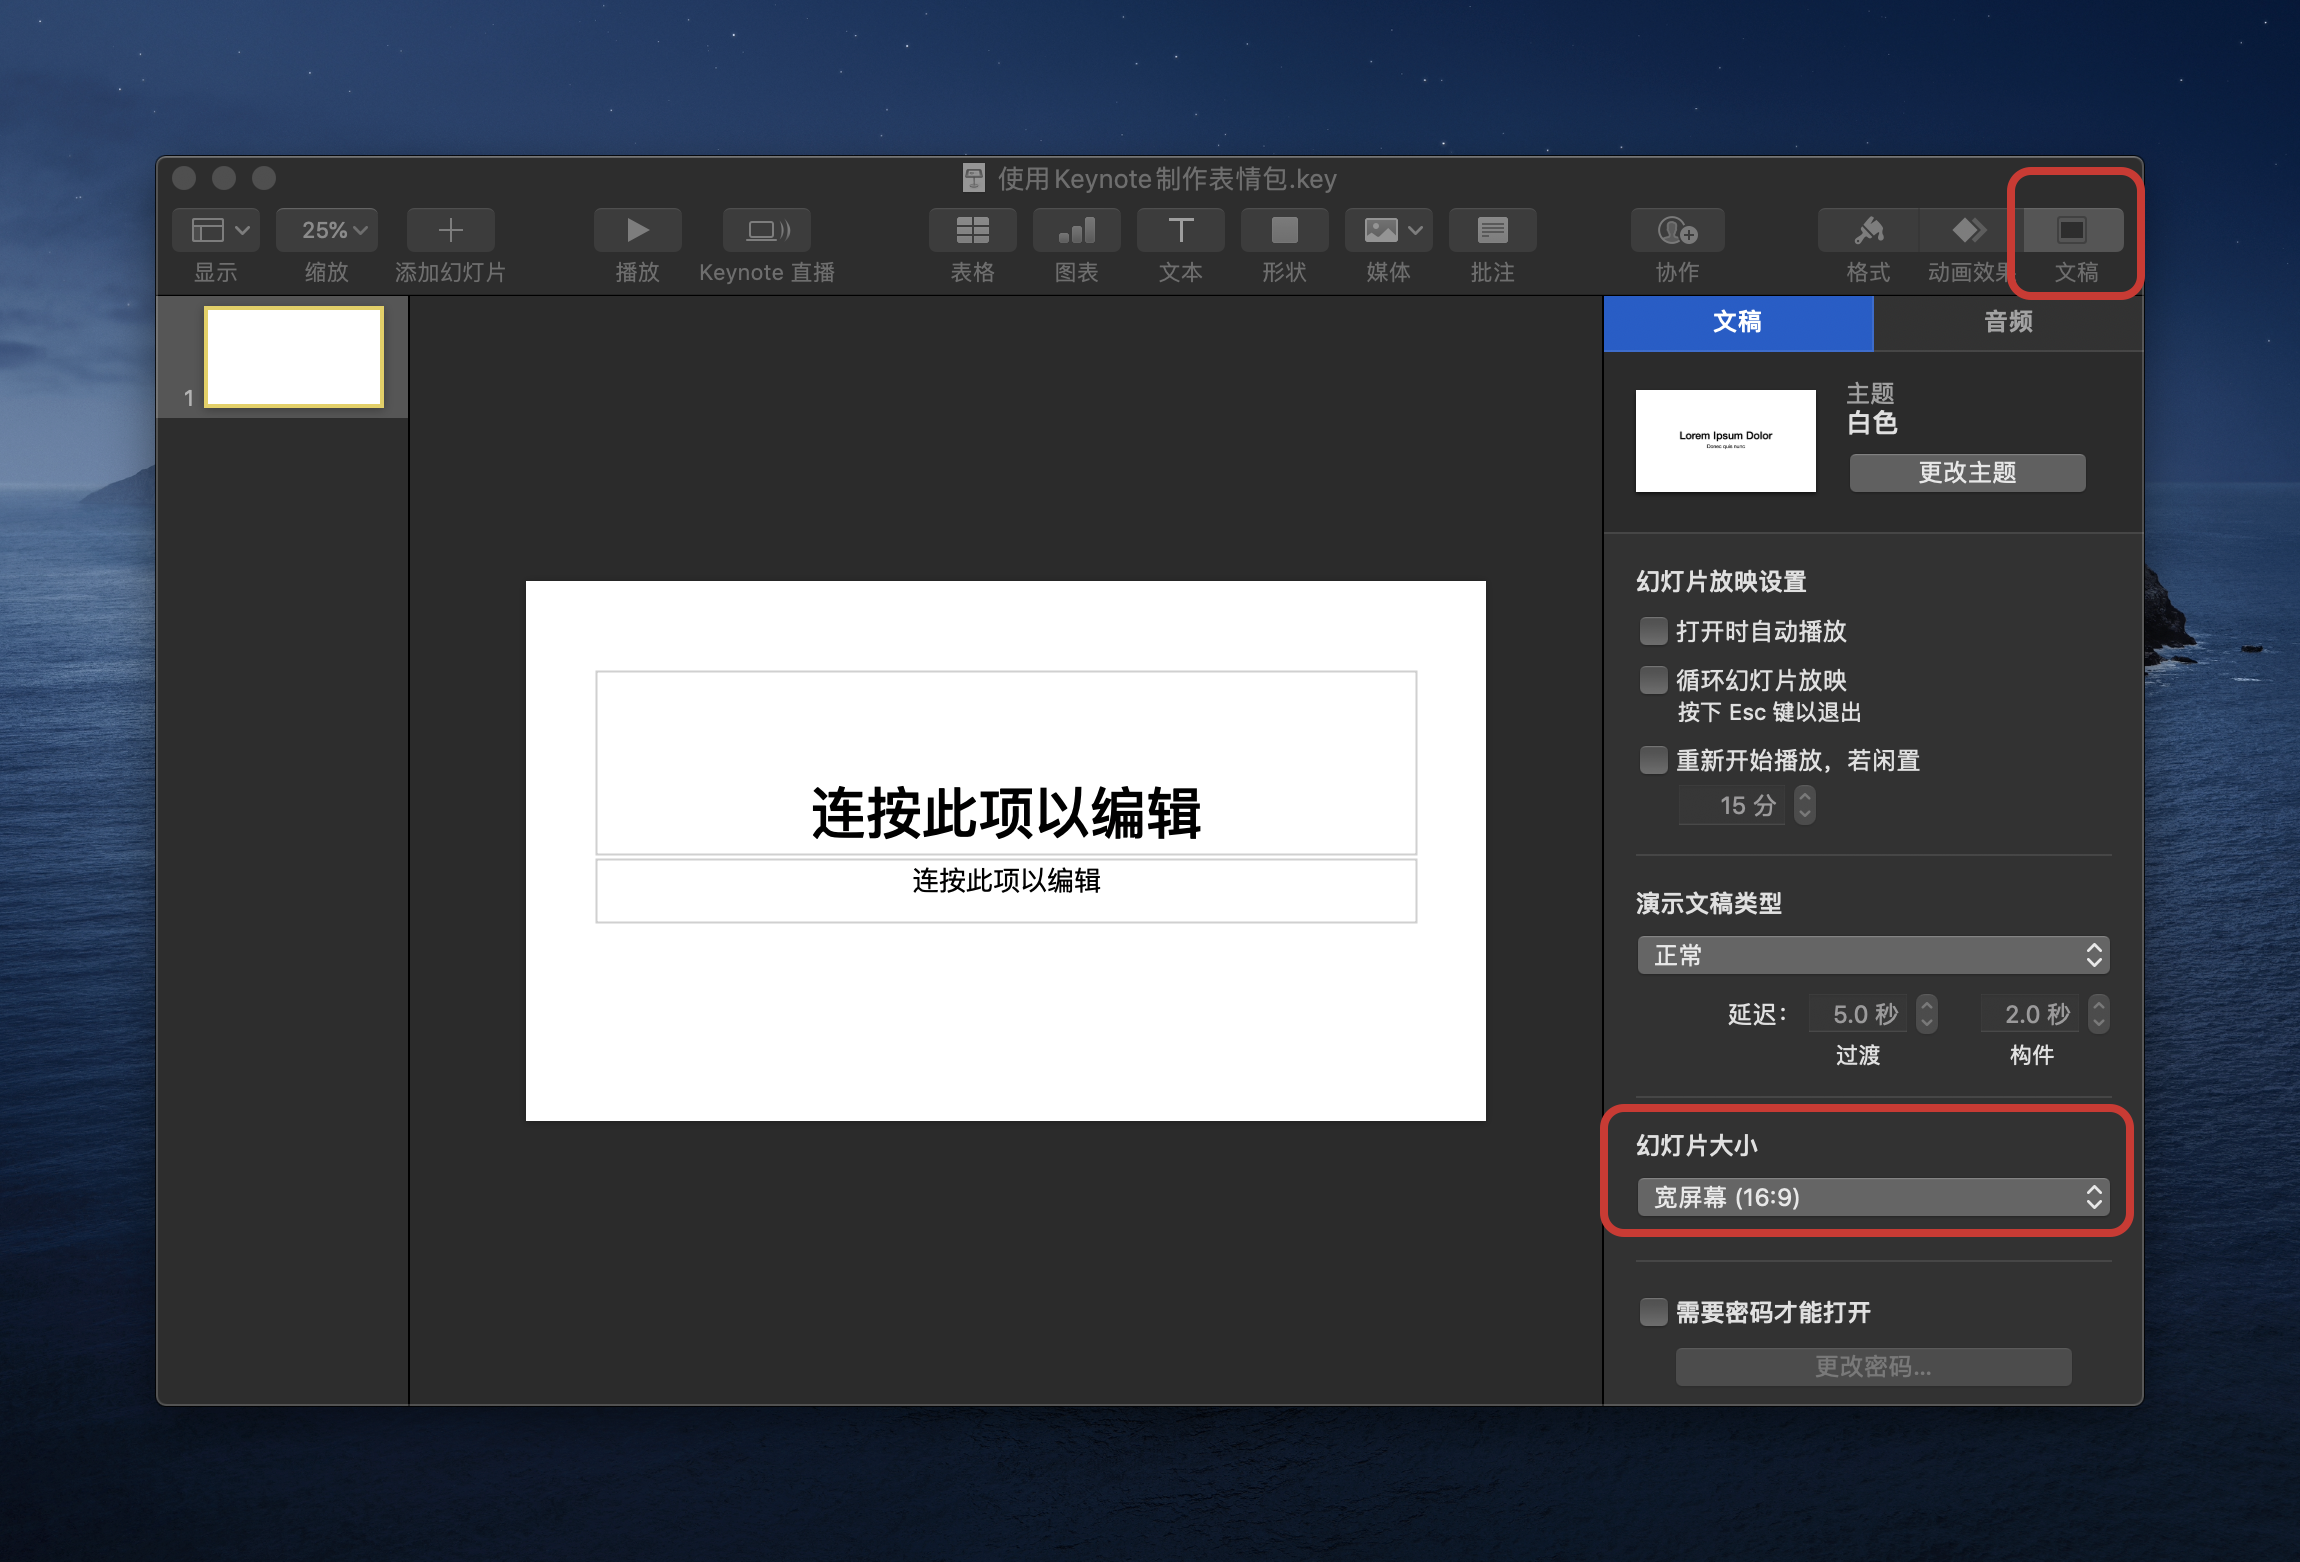This screenshot has width=2300, height=1562.
Task: Click the 更改主题 button
Action: coord(1967,473)
